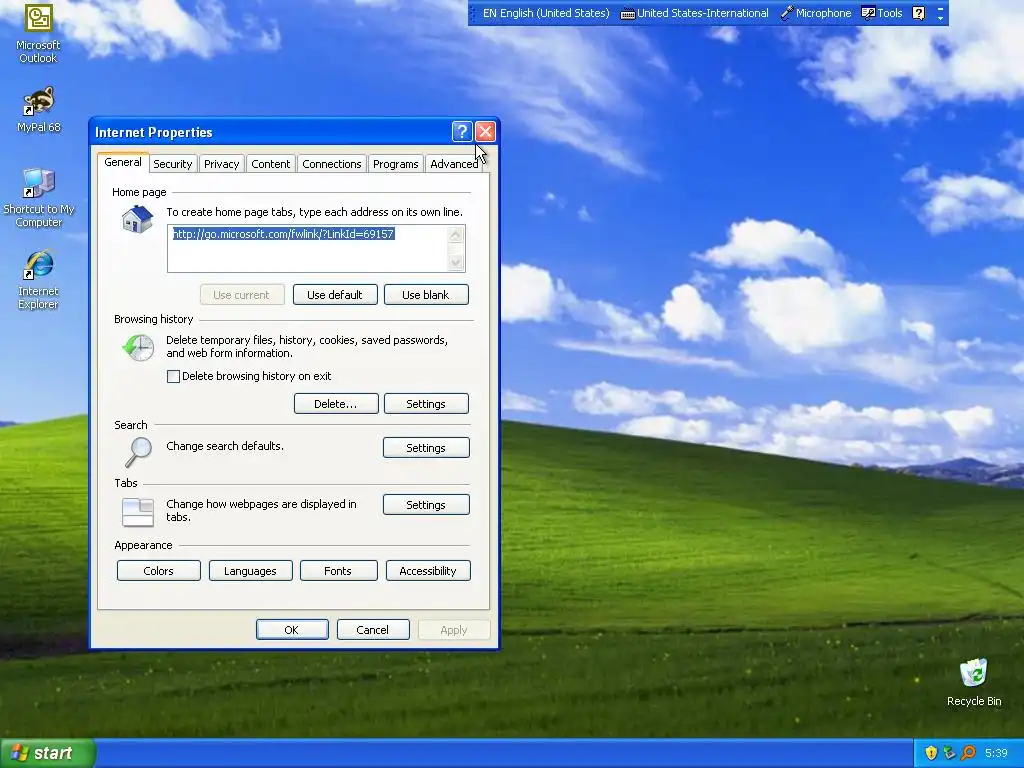This screenshot has width=1024, height=768.
Task: Open the security shield tray icon
Action: click(x=931, y=753)
